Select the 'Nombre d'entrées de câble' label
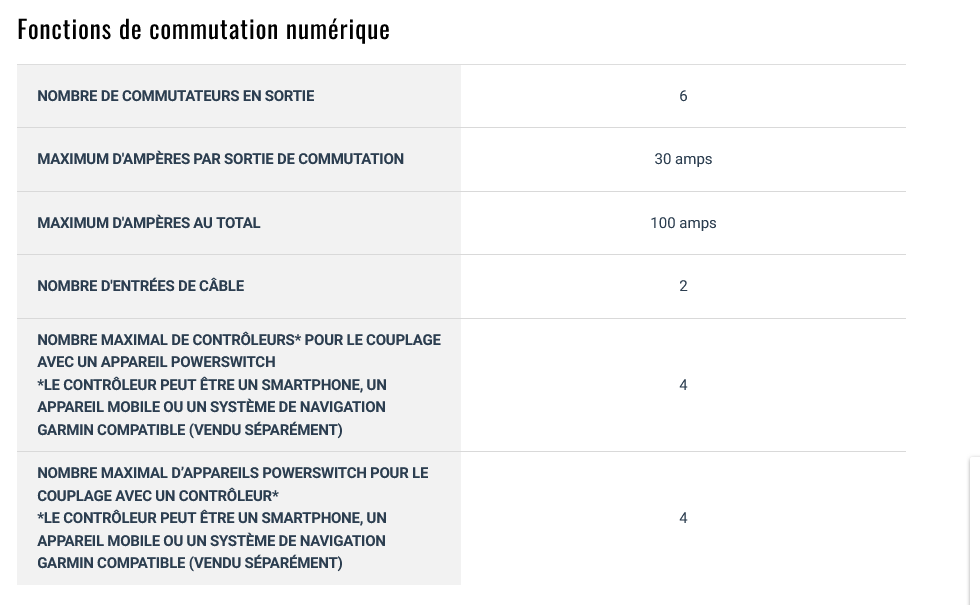 141,286
